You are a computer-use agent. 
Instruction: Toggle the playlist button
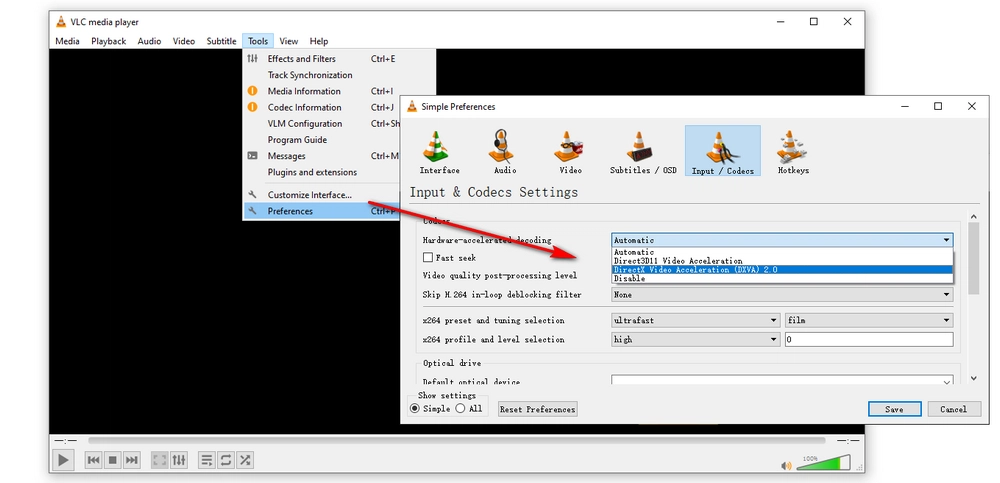(207, 459)
